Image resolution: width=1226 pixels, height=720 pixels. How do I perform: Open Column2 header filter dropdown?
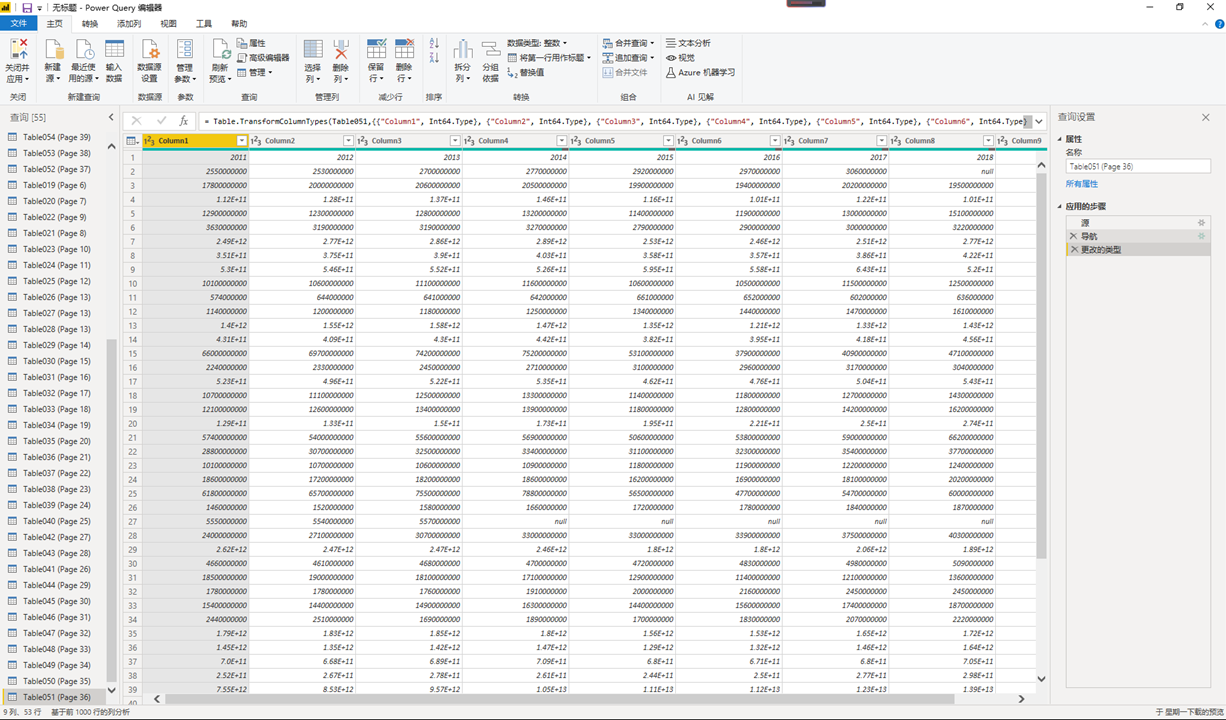coord(349,141)
